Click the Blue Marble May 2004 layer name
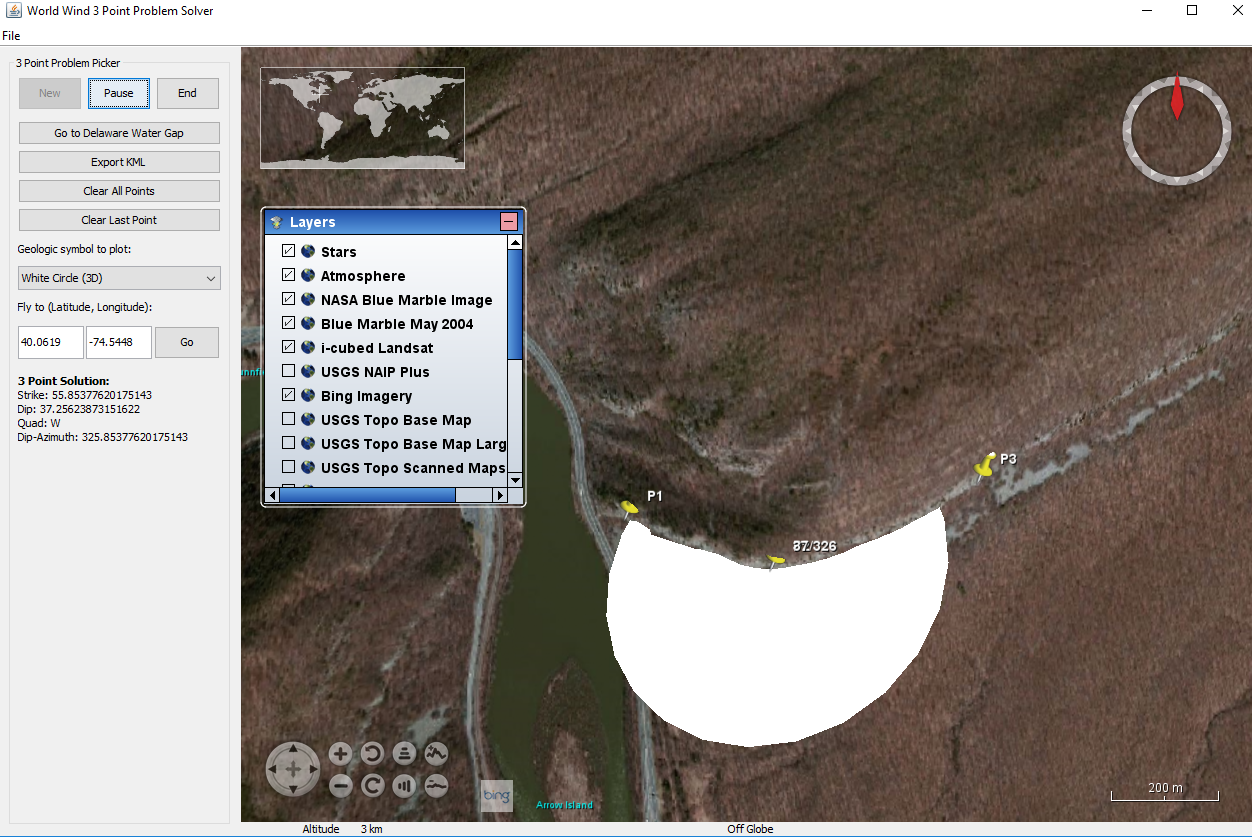This screenshot has height=837, width=1252. (397, 324)
